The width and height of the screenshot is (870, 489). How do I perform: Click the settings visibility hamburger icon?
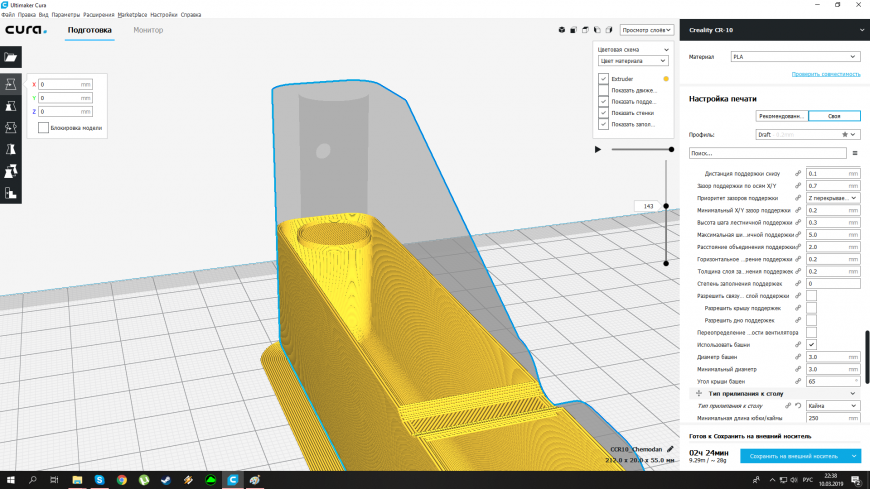(x=854, y=153)
